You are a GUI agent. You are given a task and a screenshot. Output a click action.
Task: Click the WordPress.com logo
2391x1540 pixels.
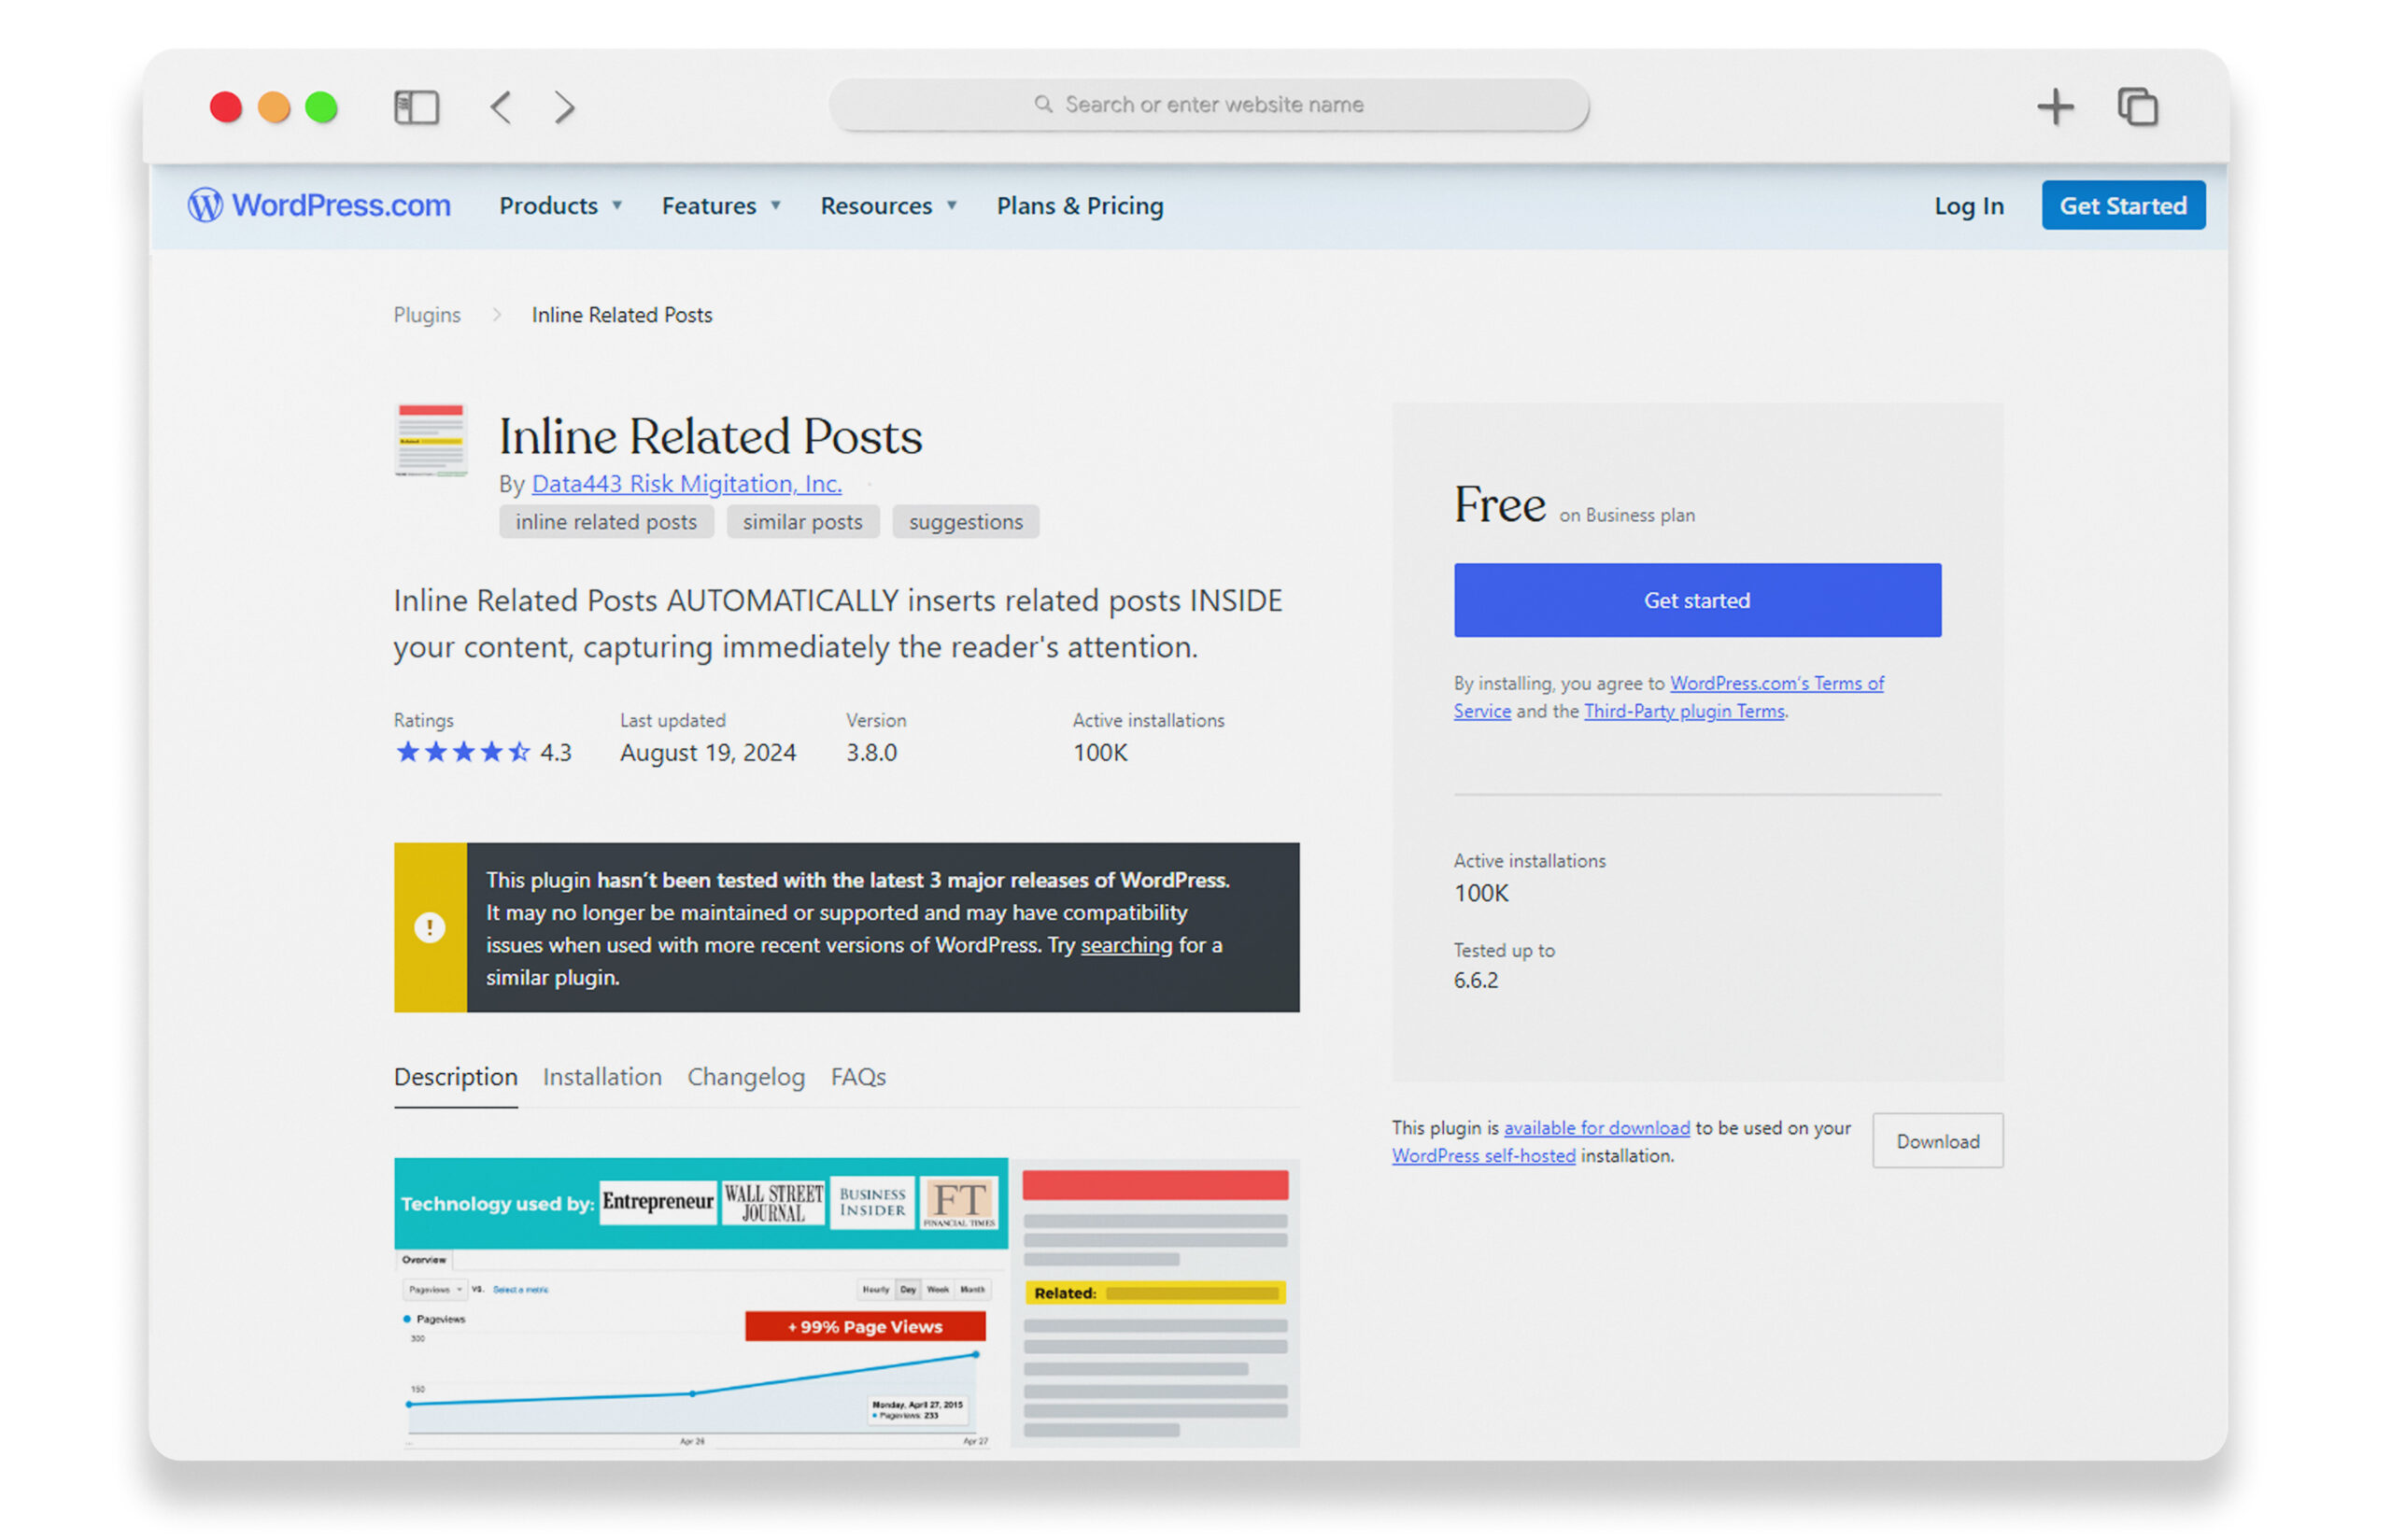click(319, 205)
